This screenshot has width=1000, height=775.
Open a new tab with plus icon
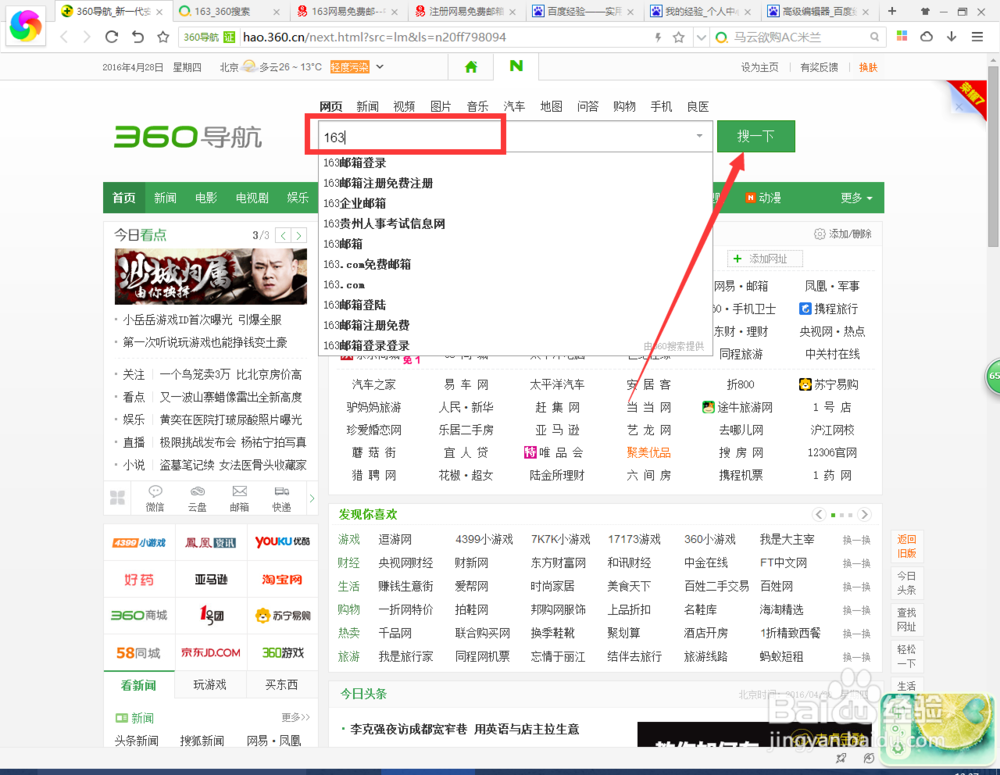pos(892,11)
